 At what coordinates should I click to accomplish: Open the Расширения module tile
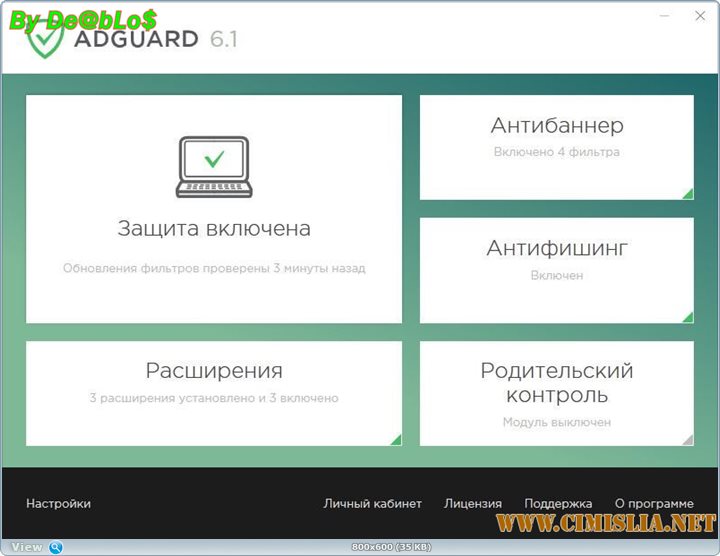point(214,393)
